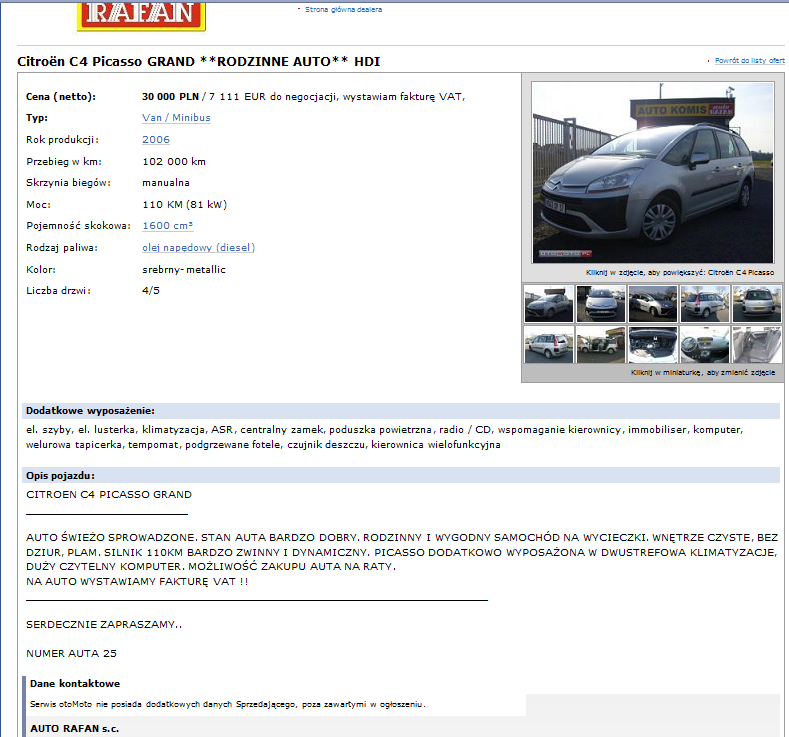Select the rear seats interior thumbnail

757,345
